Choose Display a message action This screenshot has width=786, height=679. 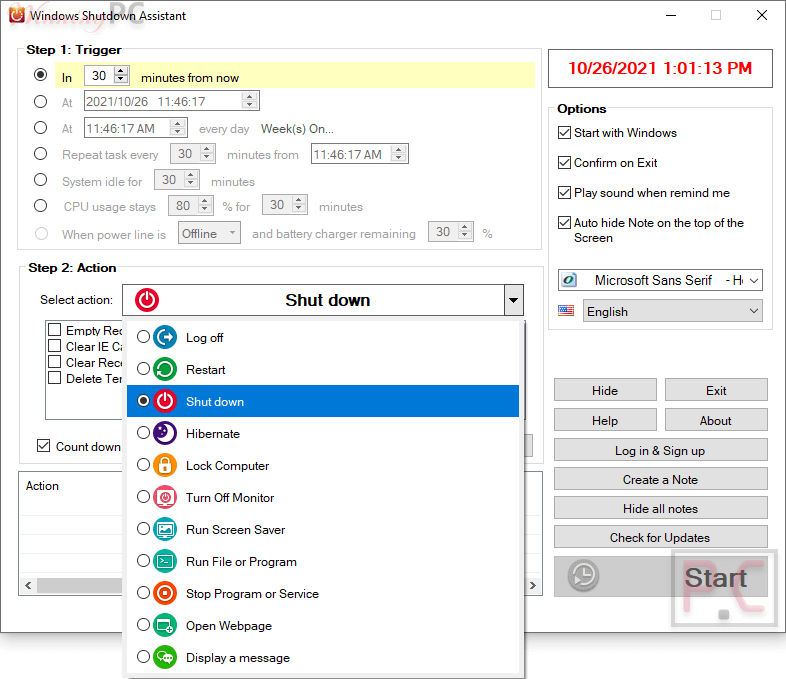coord(323,657)
